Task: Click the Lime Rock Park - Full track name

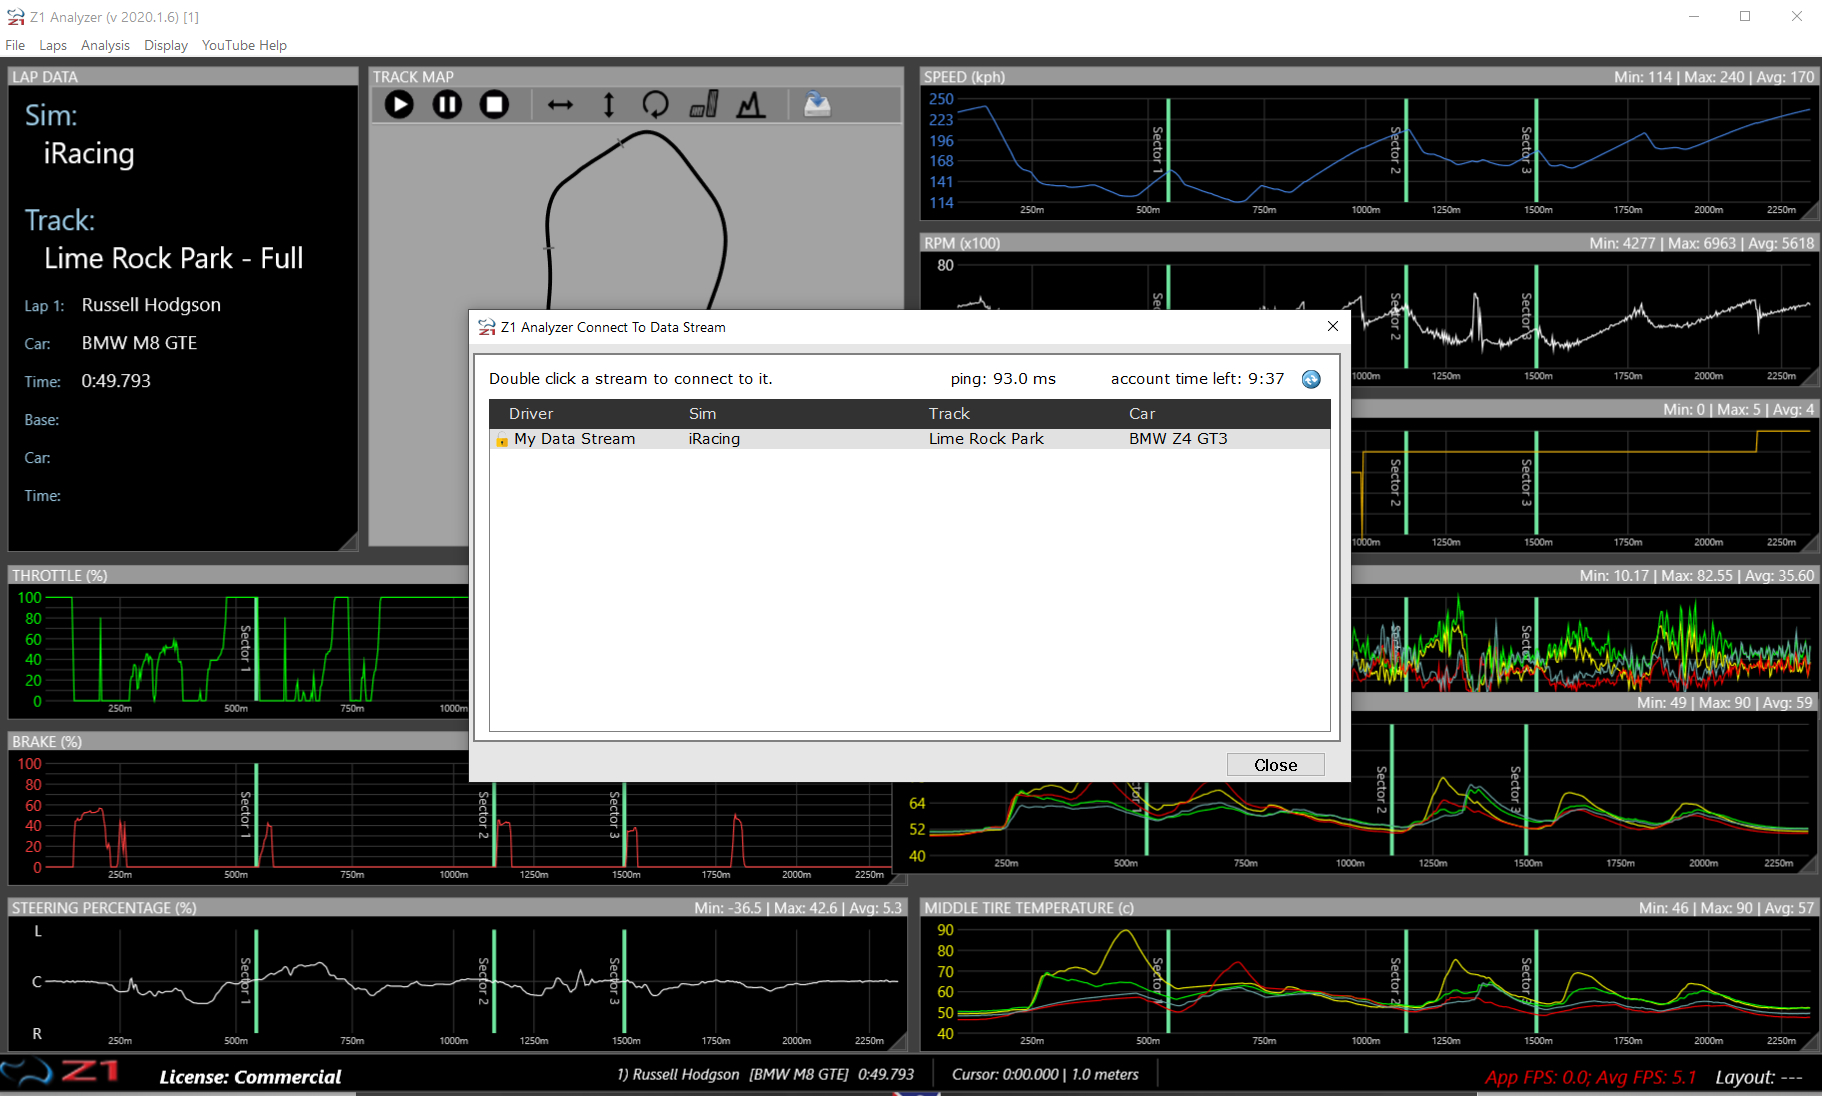Action: [174, 259]
